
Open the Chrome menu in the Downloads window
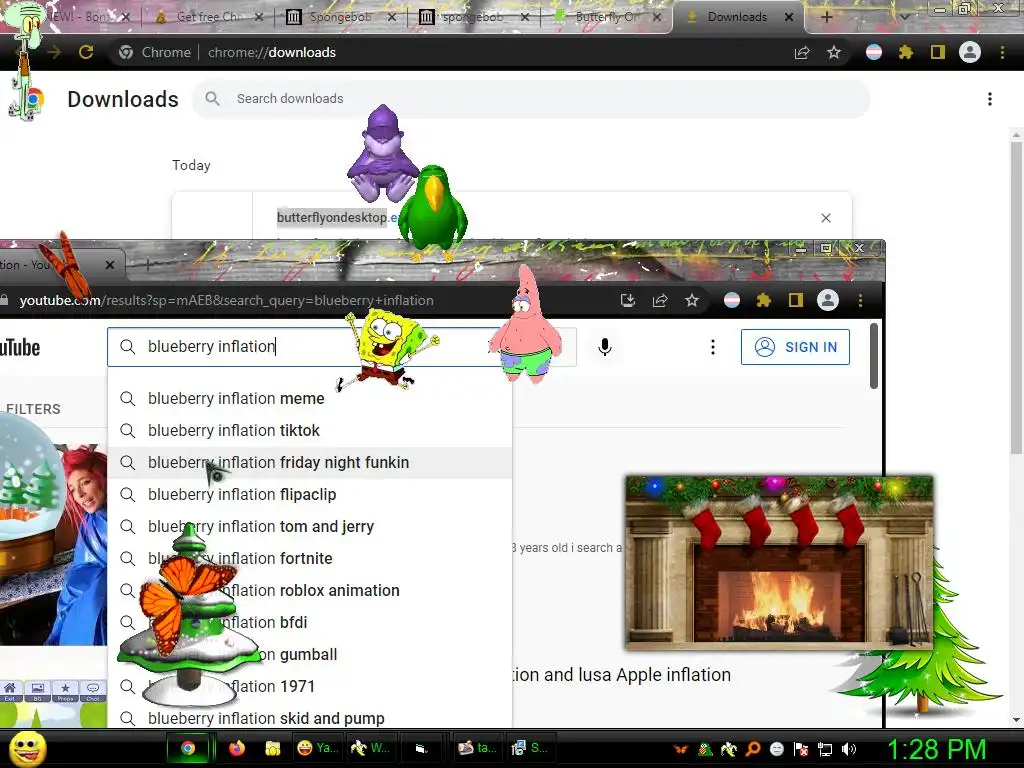pyautogui.click(x=1002, y=52)
